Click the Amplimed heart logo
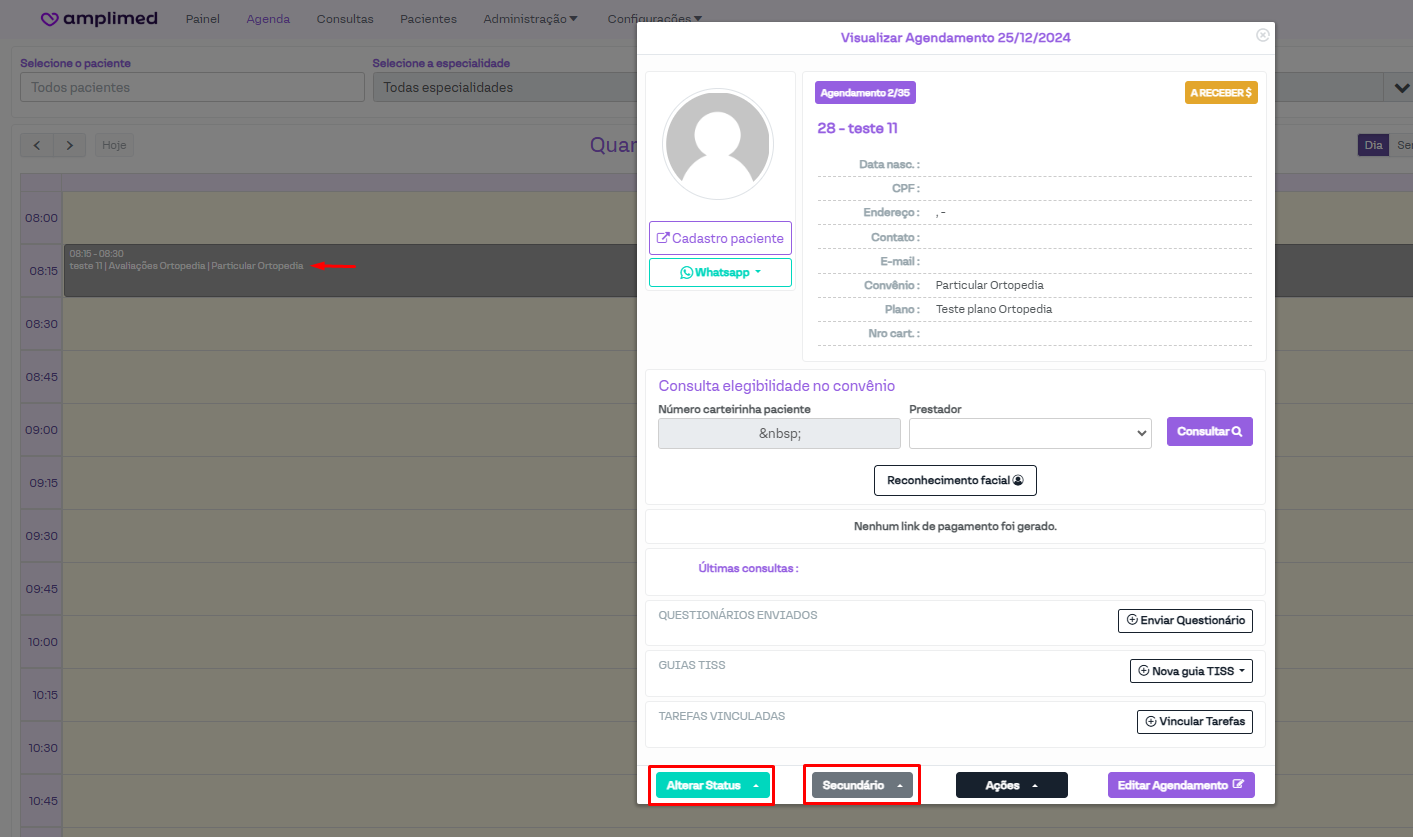The width and height of the screenshot is (1413, 837). coord(49,19)
